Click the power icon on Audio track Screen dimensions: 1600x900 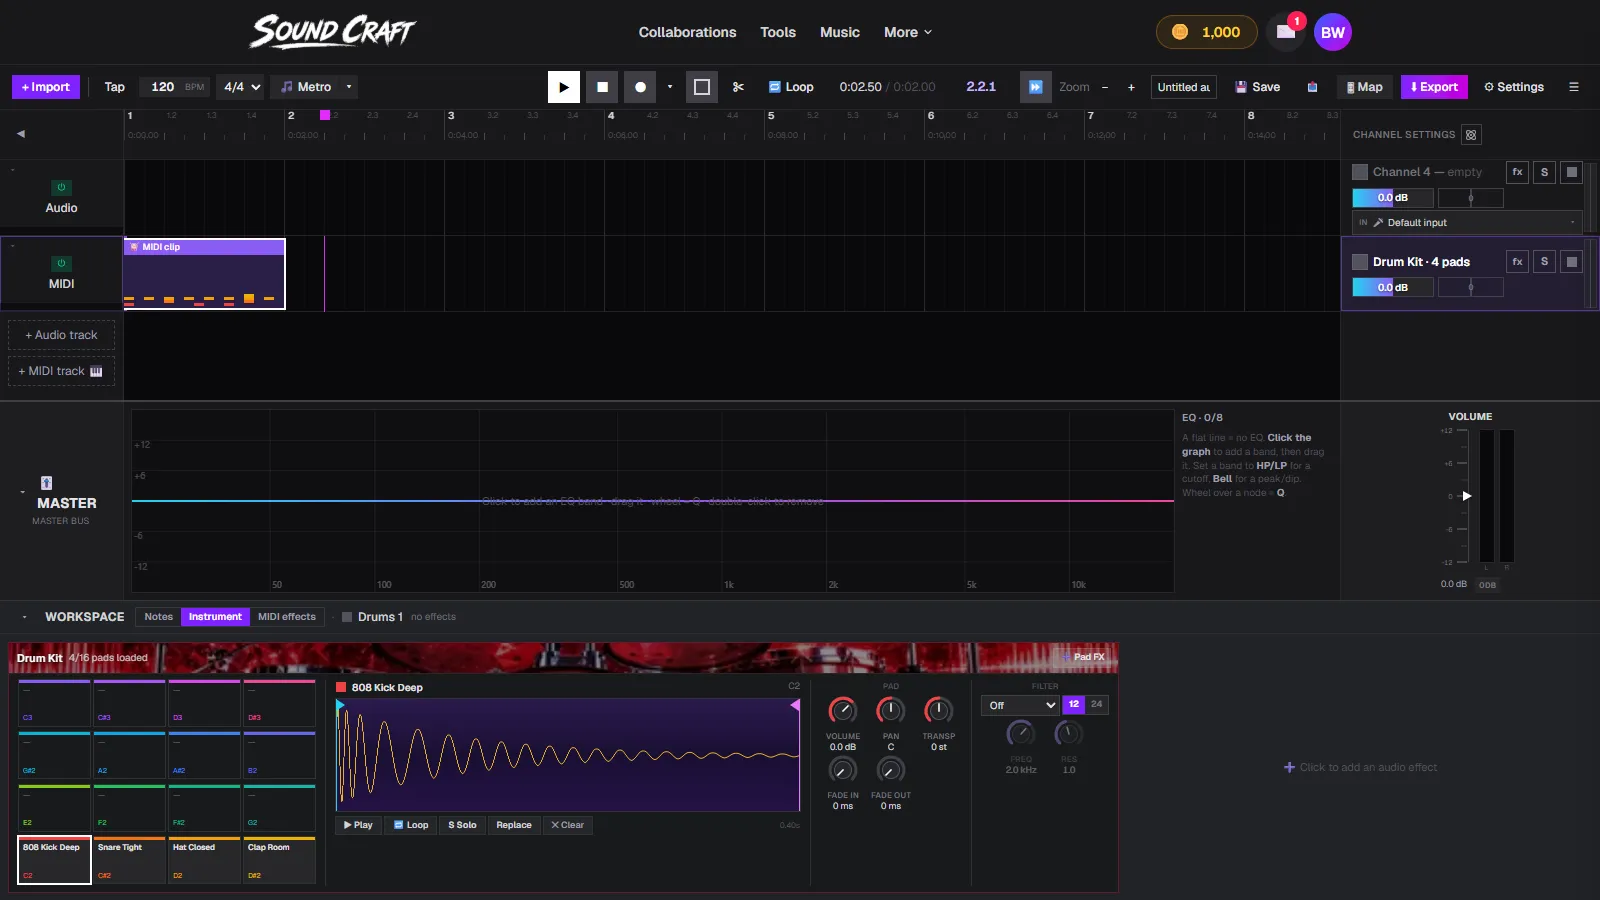61,188
